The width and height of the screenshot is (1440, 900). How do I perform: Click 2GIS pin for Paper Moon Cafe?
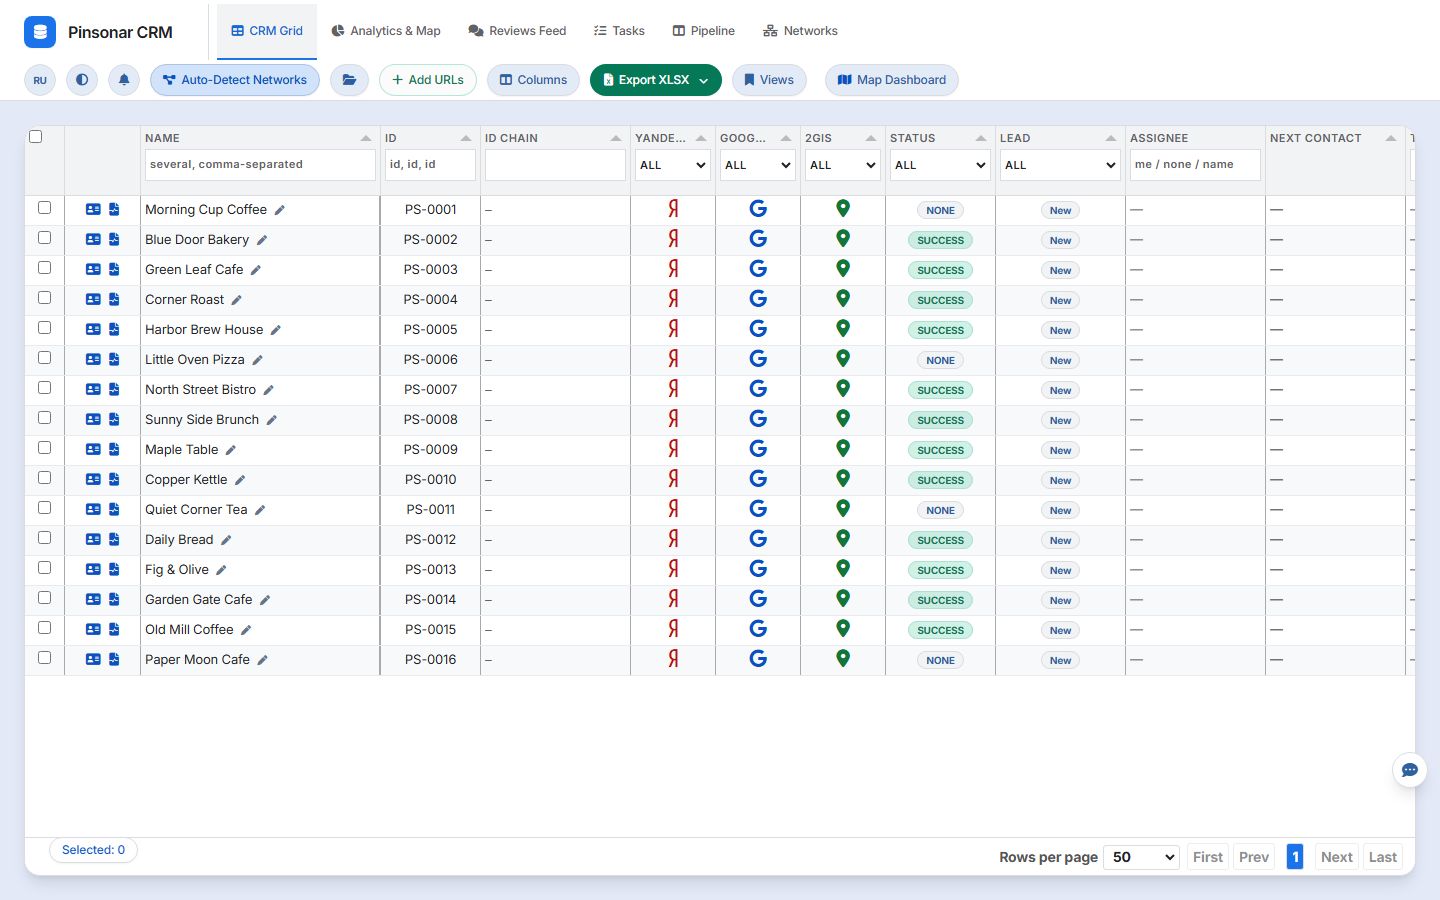pos(843,658)
